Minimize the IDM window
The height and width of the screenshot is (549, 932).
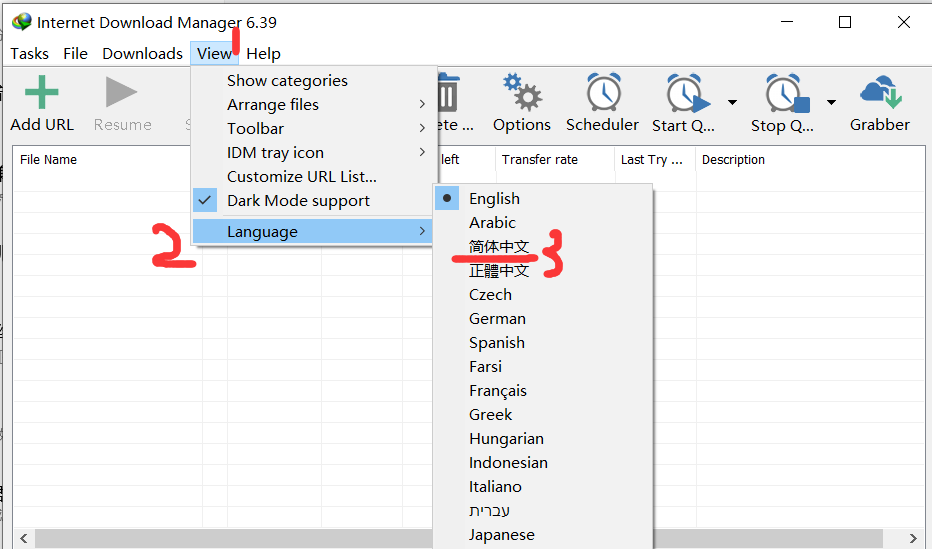pos(787,22)
